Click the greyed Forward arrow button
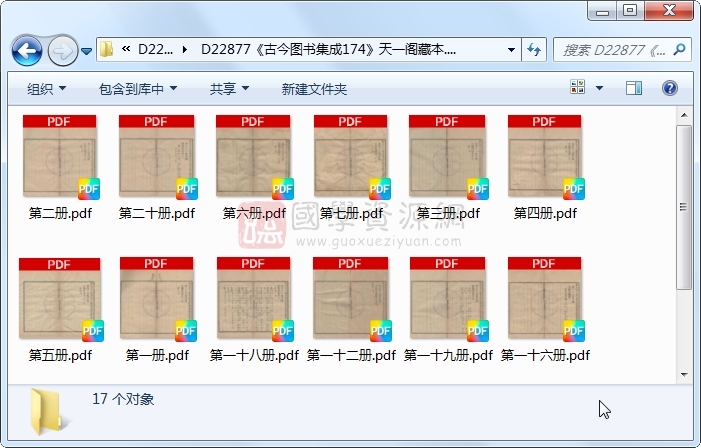 pos(62,51)
